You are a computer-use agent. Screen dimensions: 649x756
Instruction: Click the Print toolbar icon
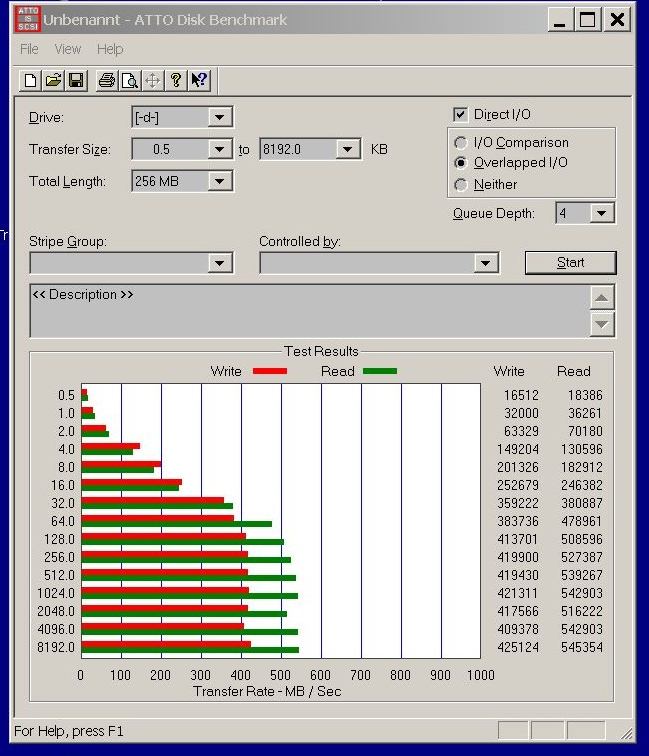coord(107,80)
